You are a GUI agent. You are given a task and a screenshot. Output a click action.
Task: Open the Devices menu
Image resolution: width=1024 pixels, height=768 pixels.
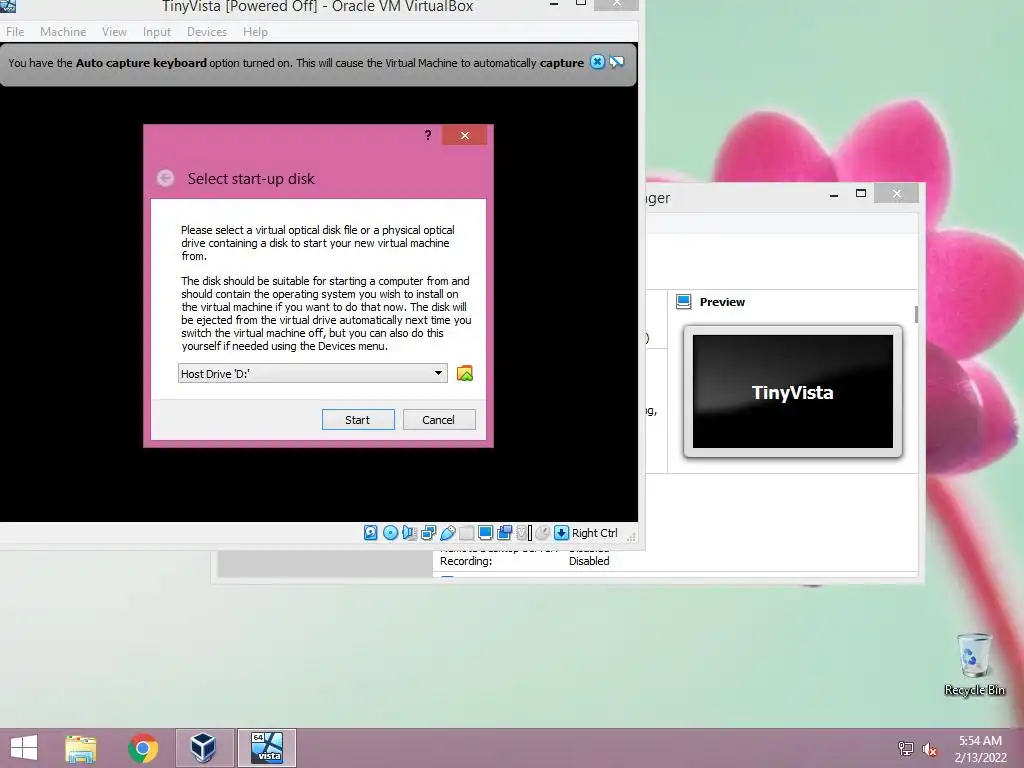pos(207,31)
